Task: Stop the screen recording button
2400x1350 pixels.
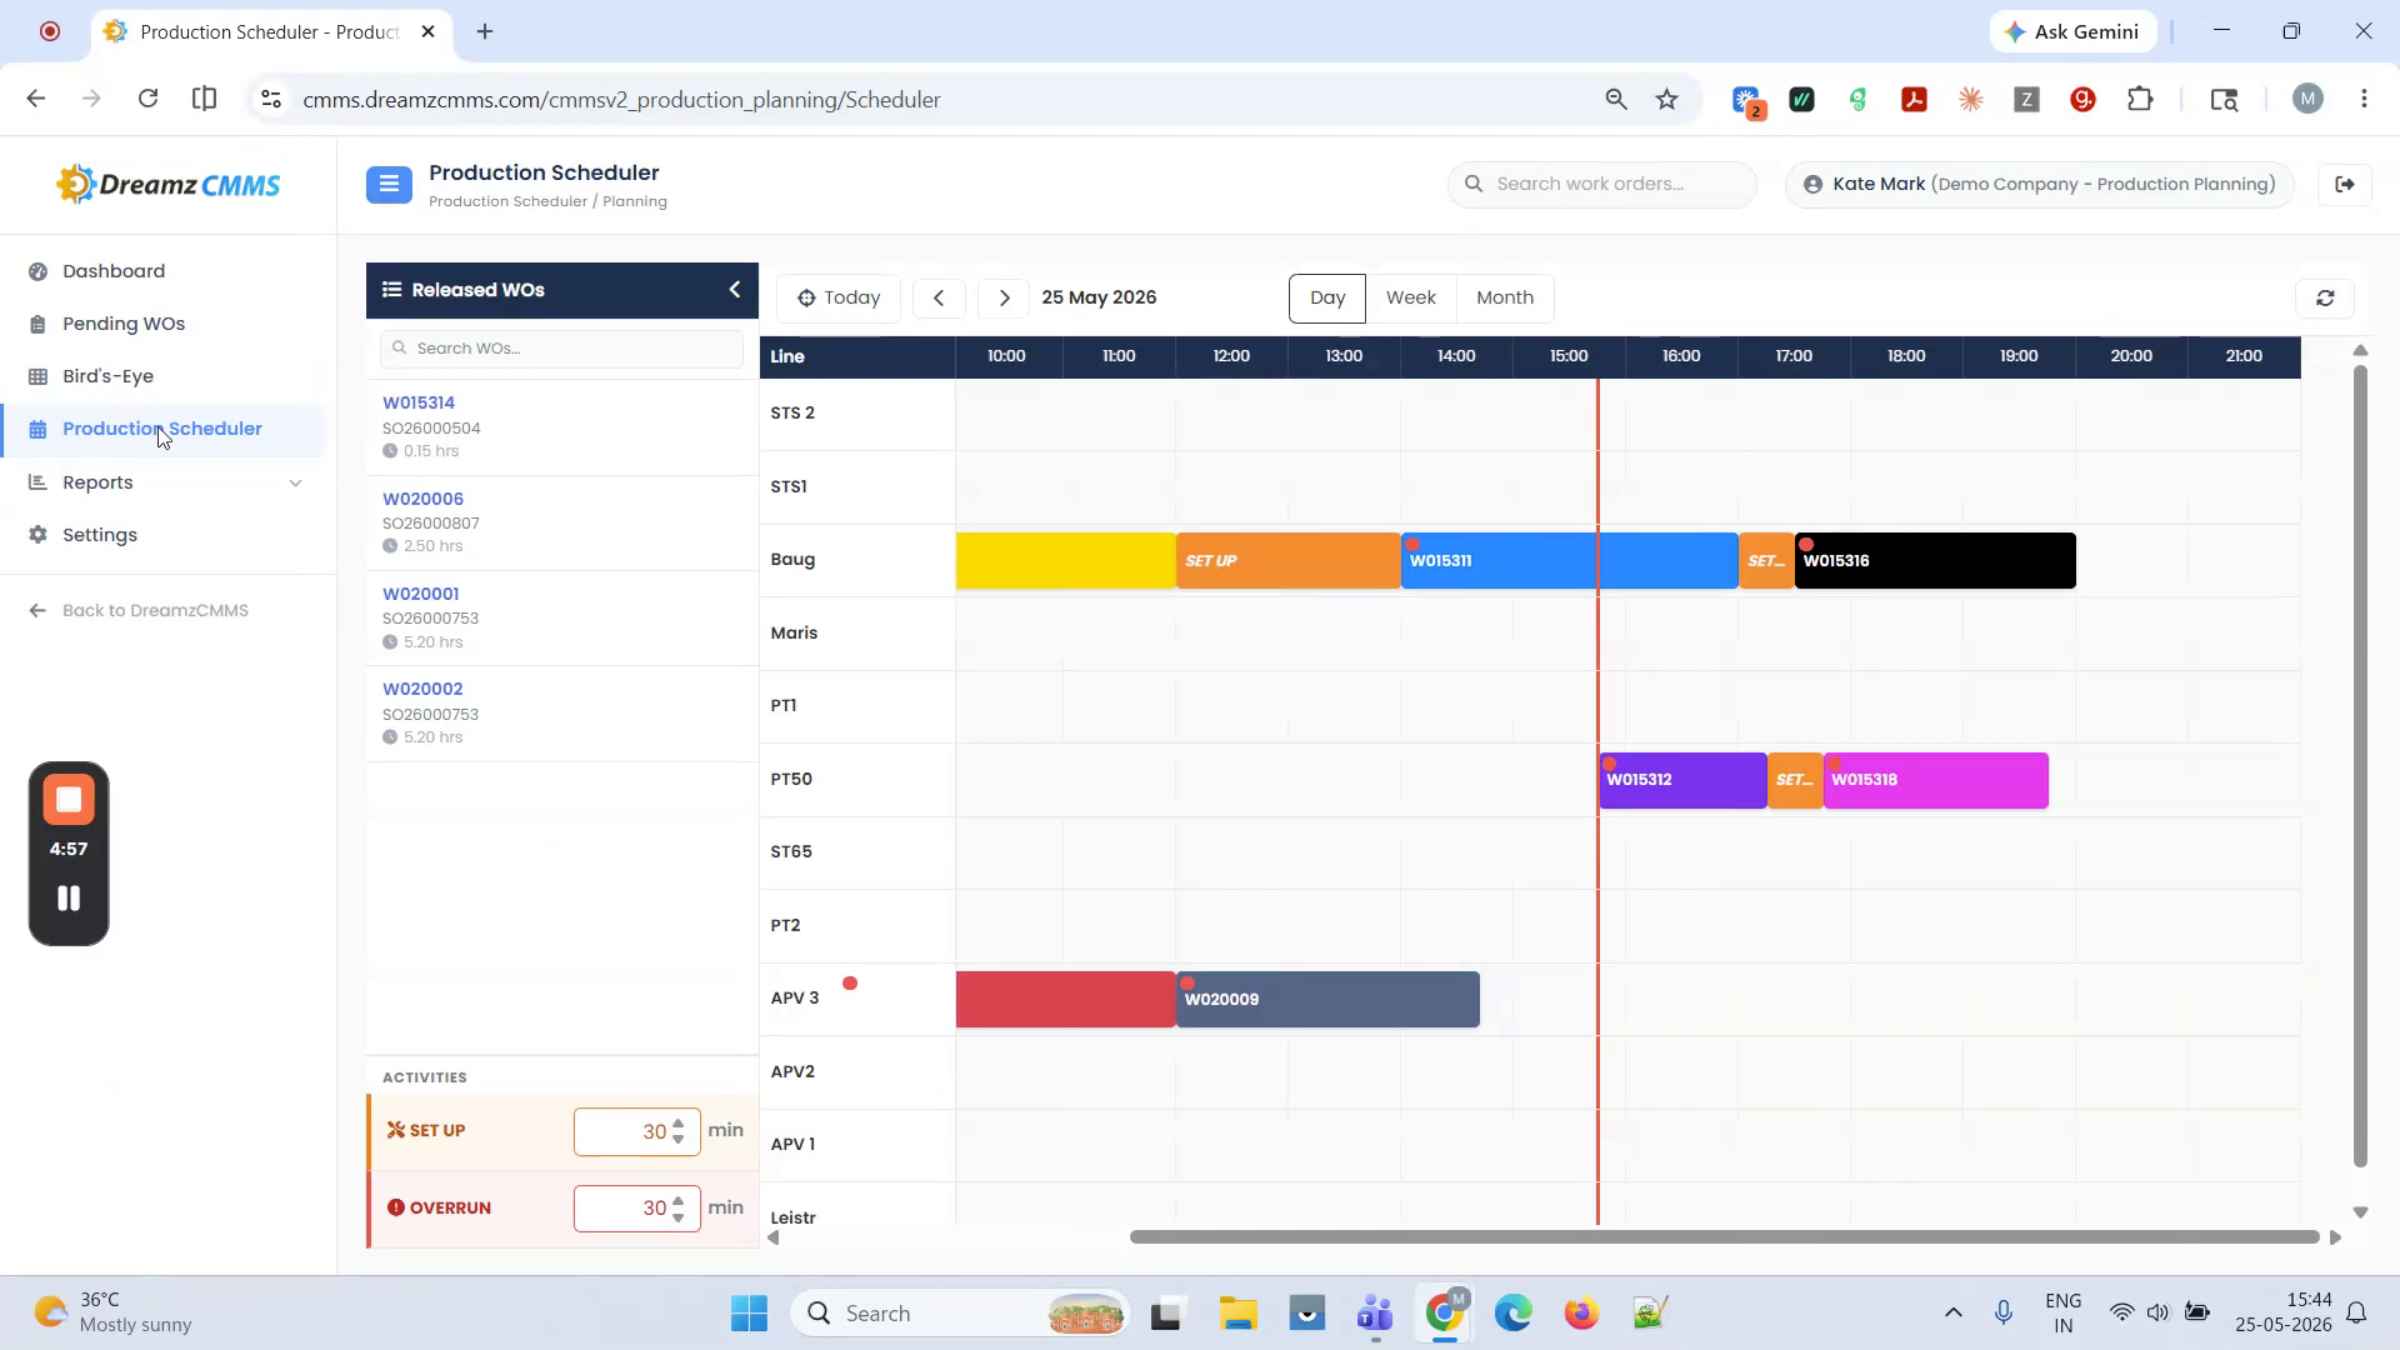Action: click(x=68, y=799)
